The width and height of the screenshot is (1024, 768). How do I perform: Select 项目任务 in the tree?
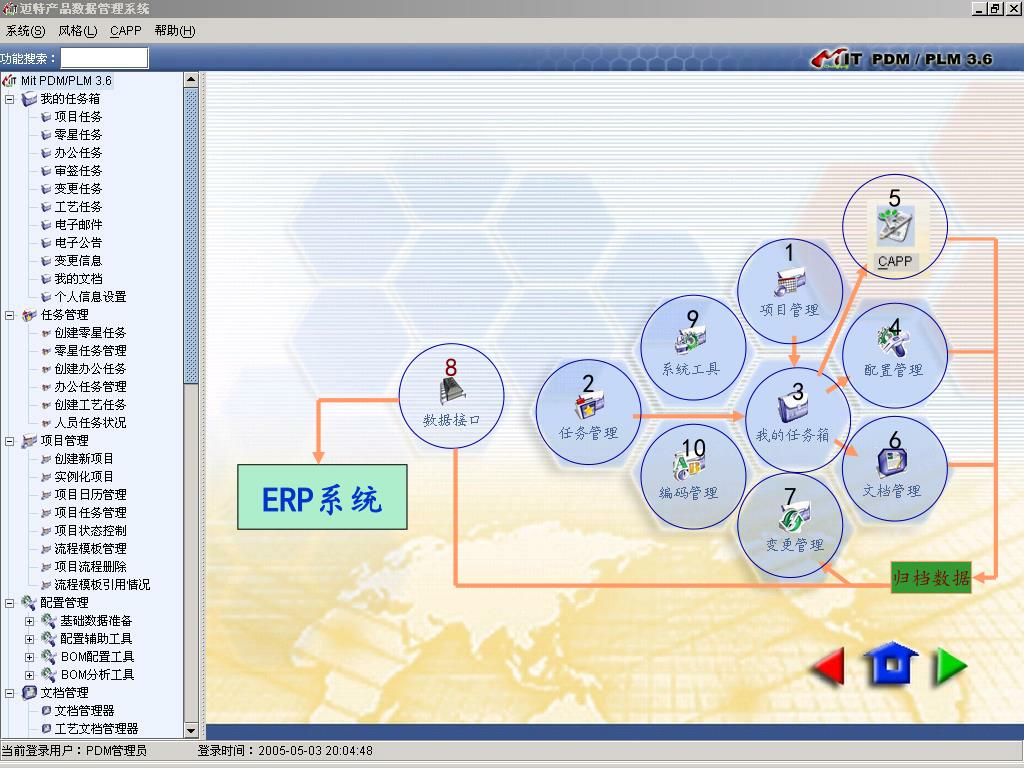[x=78, y=117]
